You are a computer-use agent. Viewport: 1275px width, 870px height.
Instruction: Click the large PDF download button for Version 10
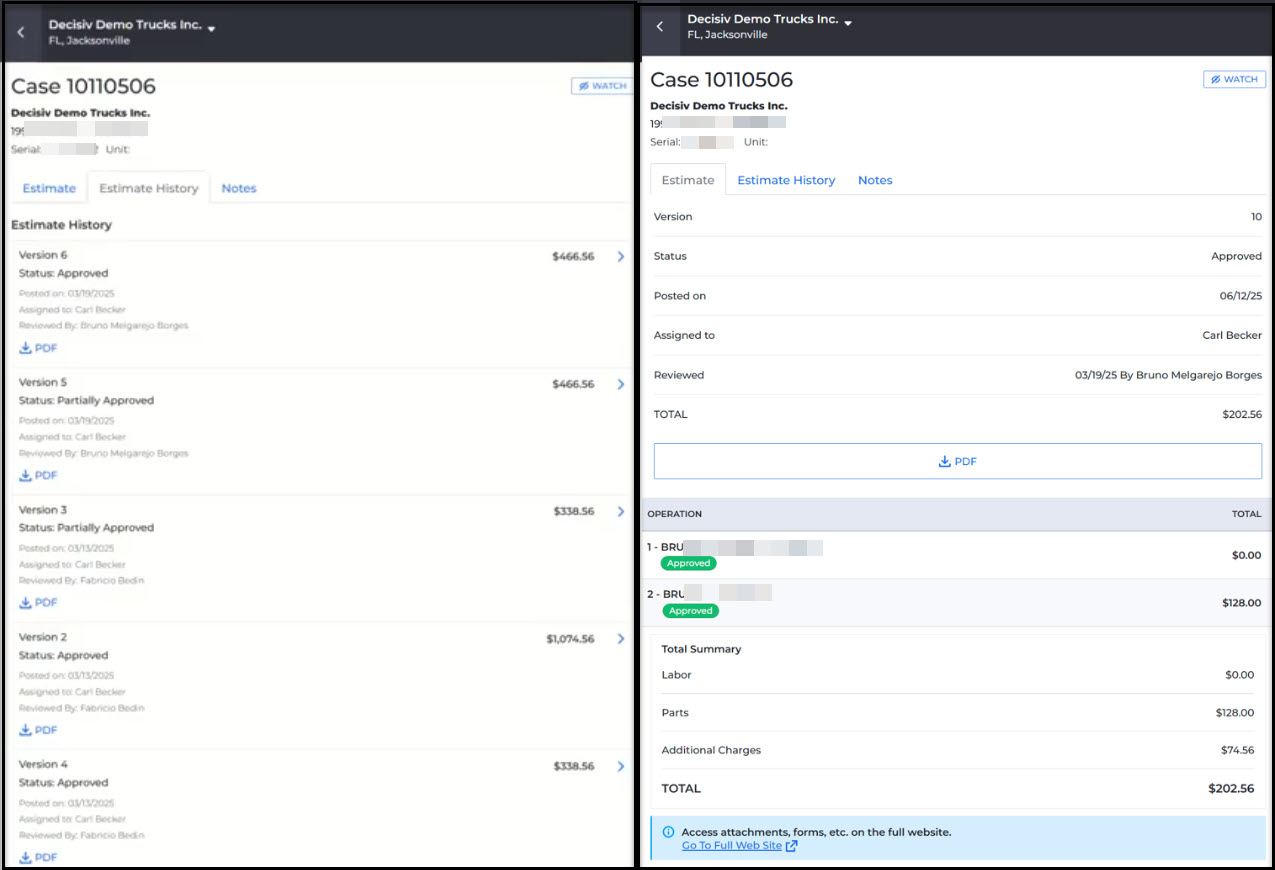click(957, 461)
